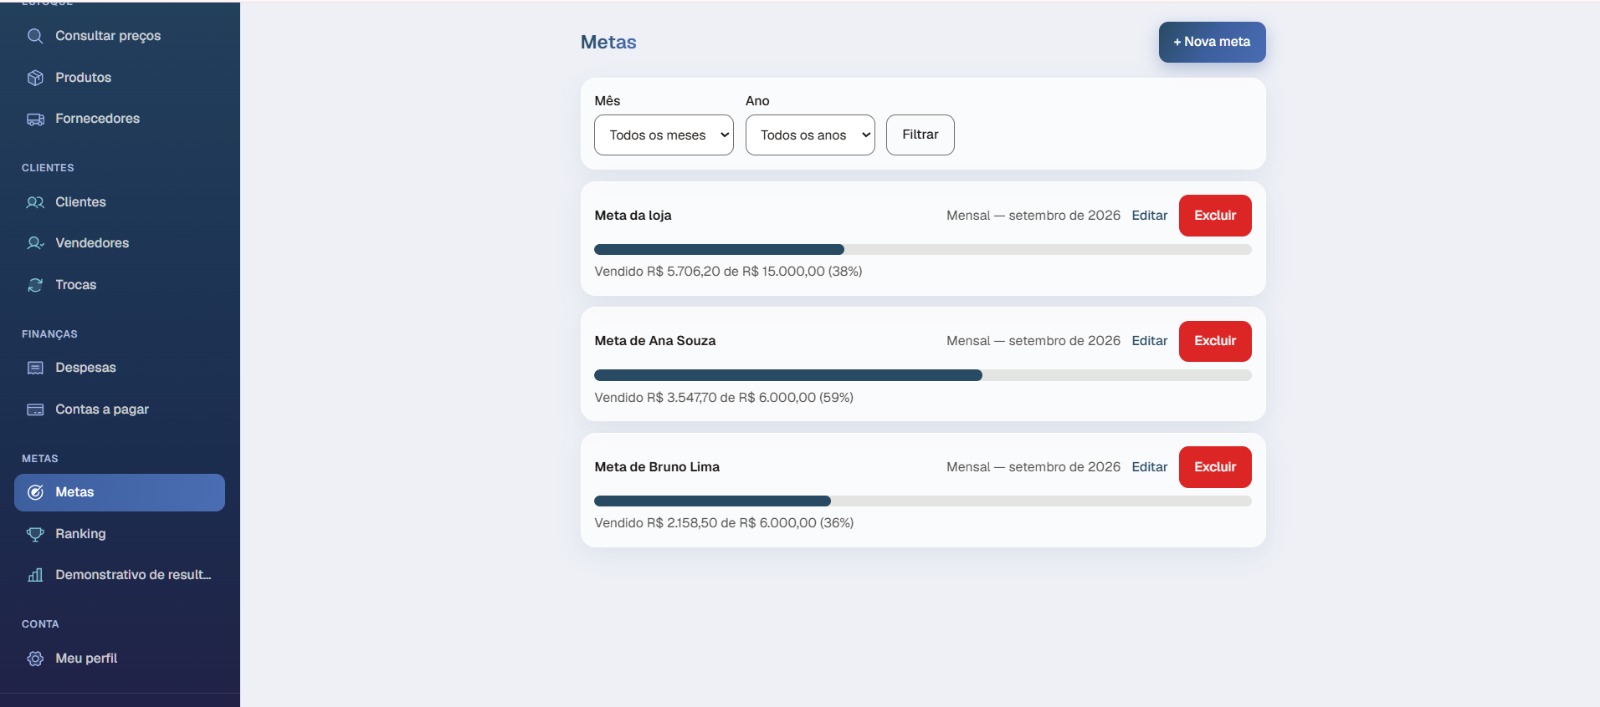The height and width of the screenshot is (707, 1600).
Task: Click the exchange arrows icon beside Trocas
Action: (x=35, y=285)
